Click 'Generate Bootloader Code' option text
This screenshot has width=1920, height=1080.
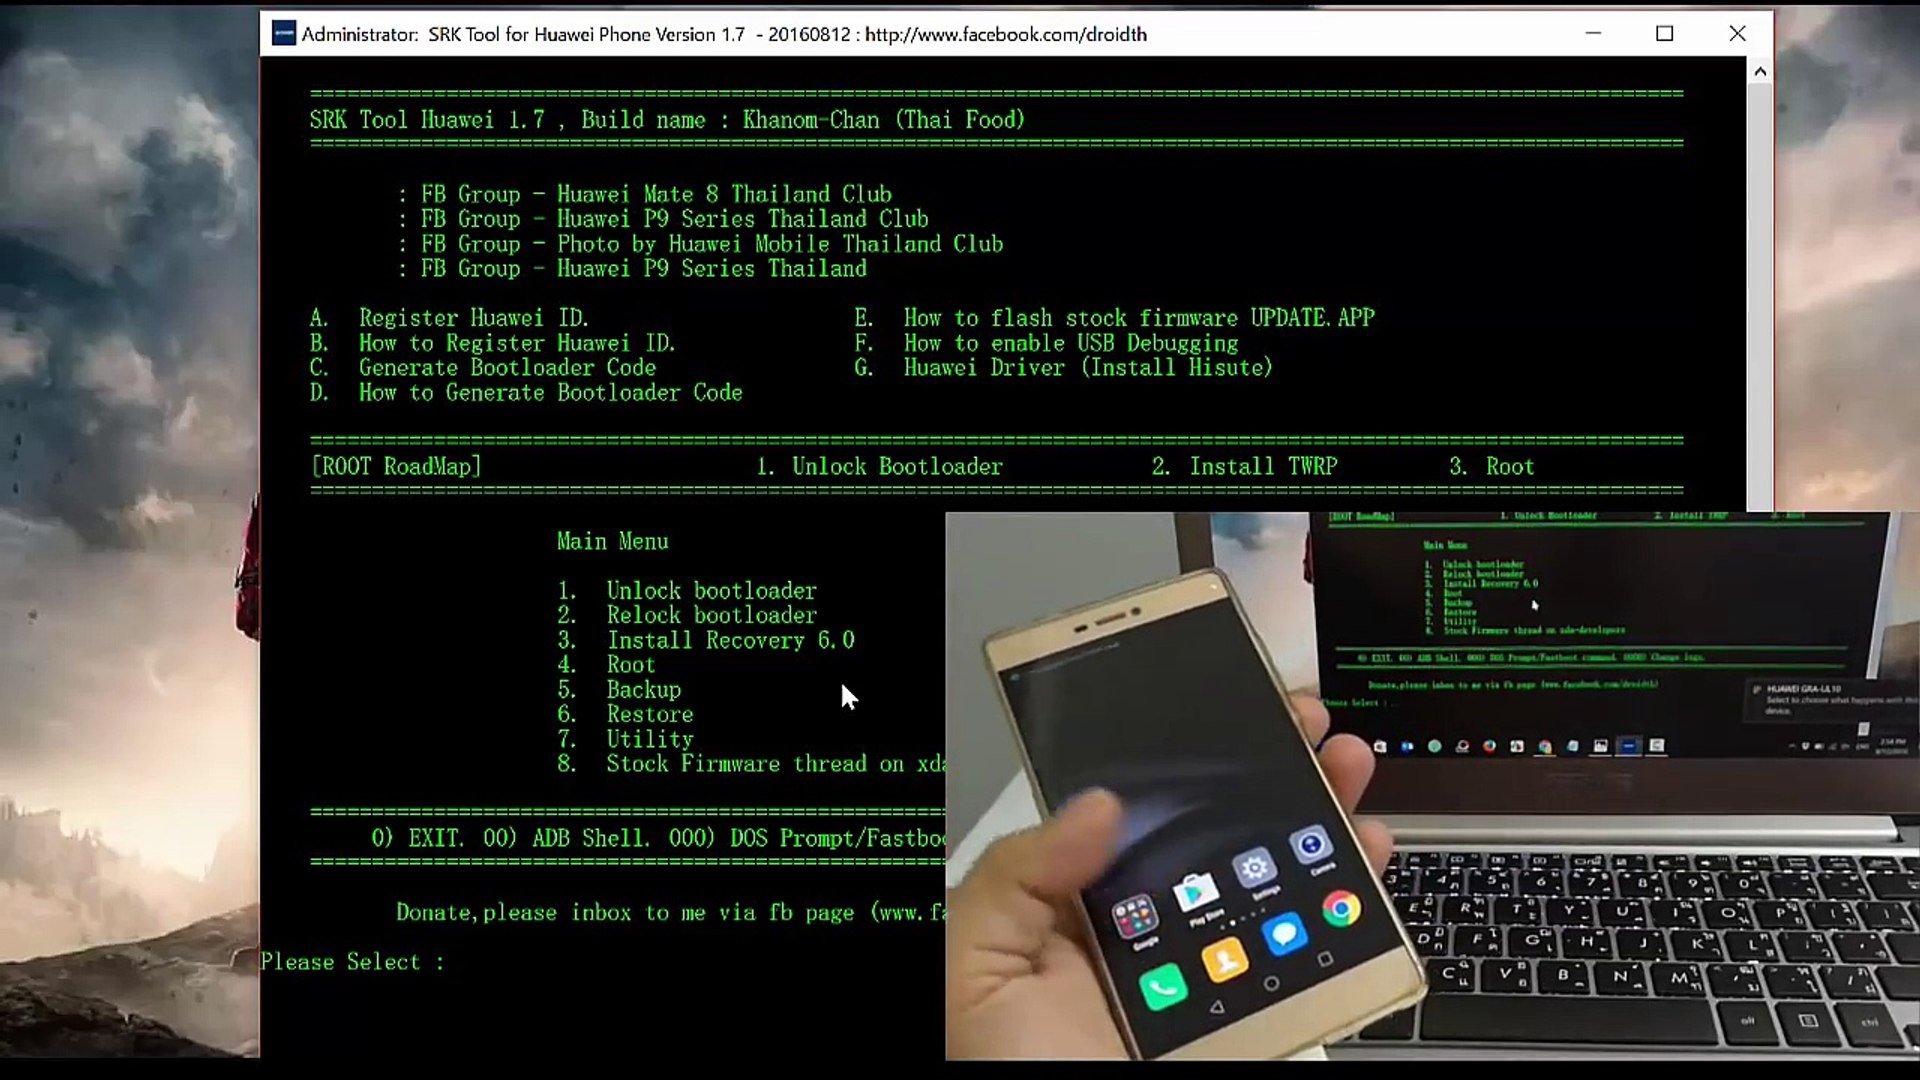click(507, 367)
